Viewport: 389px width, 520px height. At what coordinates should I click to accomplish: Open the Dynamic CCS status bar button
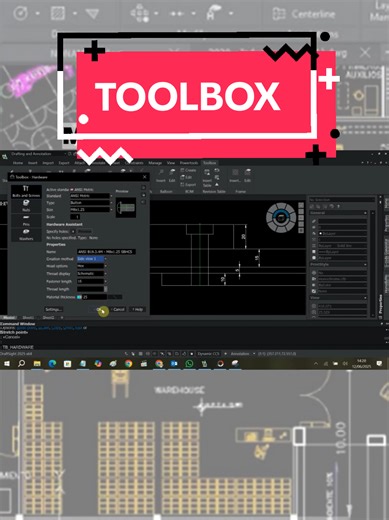click(208, 354)
